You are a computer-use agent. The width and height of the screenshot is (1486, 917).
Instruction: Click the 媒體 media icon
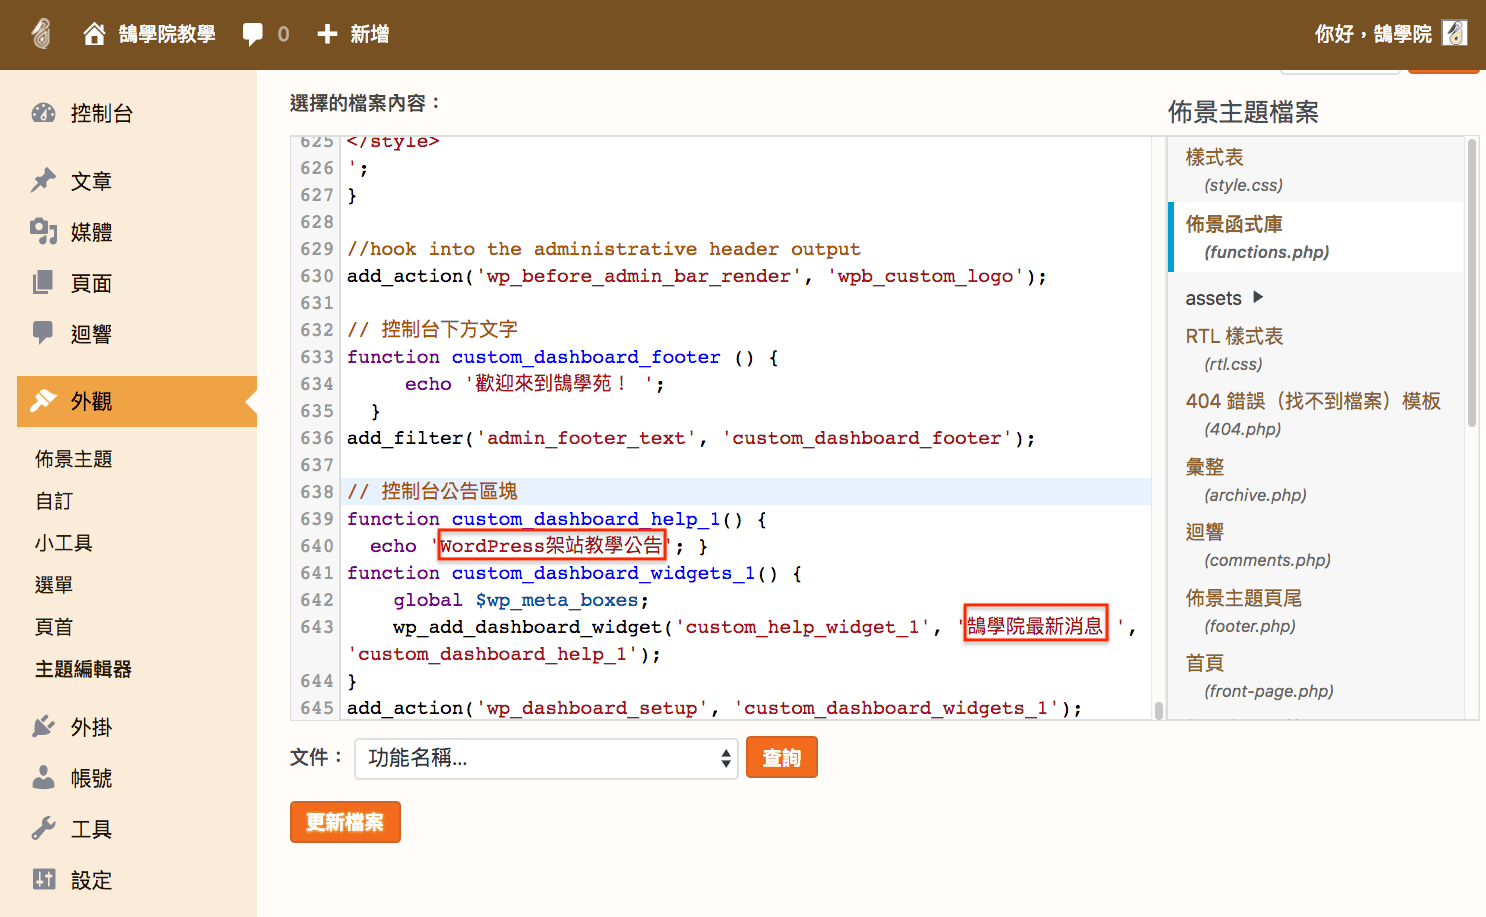point(43,231)
